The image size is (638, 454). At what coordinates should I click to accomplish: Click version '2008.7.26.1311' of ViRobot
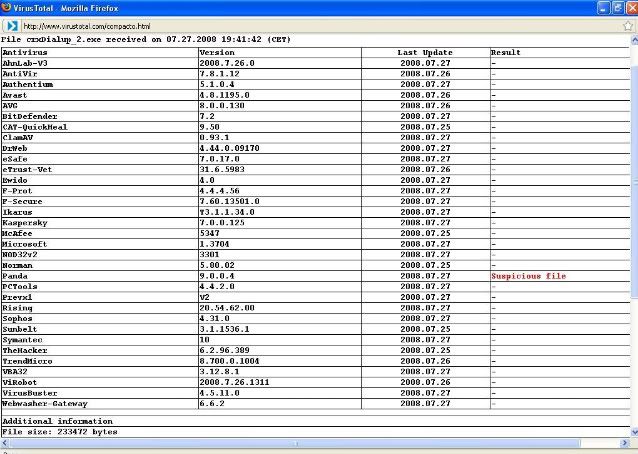pyautogui.click(x=234, y=382)
